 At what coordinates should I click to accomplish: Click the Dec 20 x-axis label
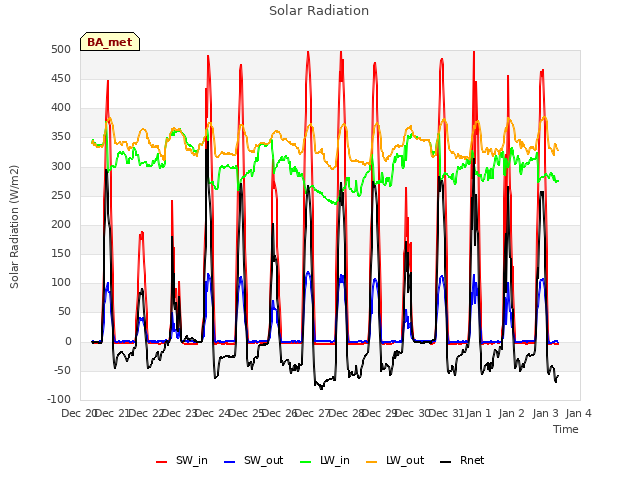pyautogui.click(x=78, y=413)
